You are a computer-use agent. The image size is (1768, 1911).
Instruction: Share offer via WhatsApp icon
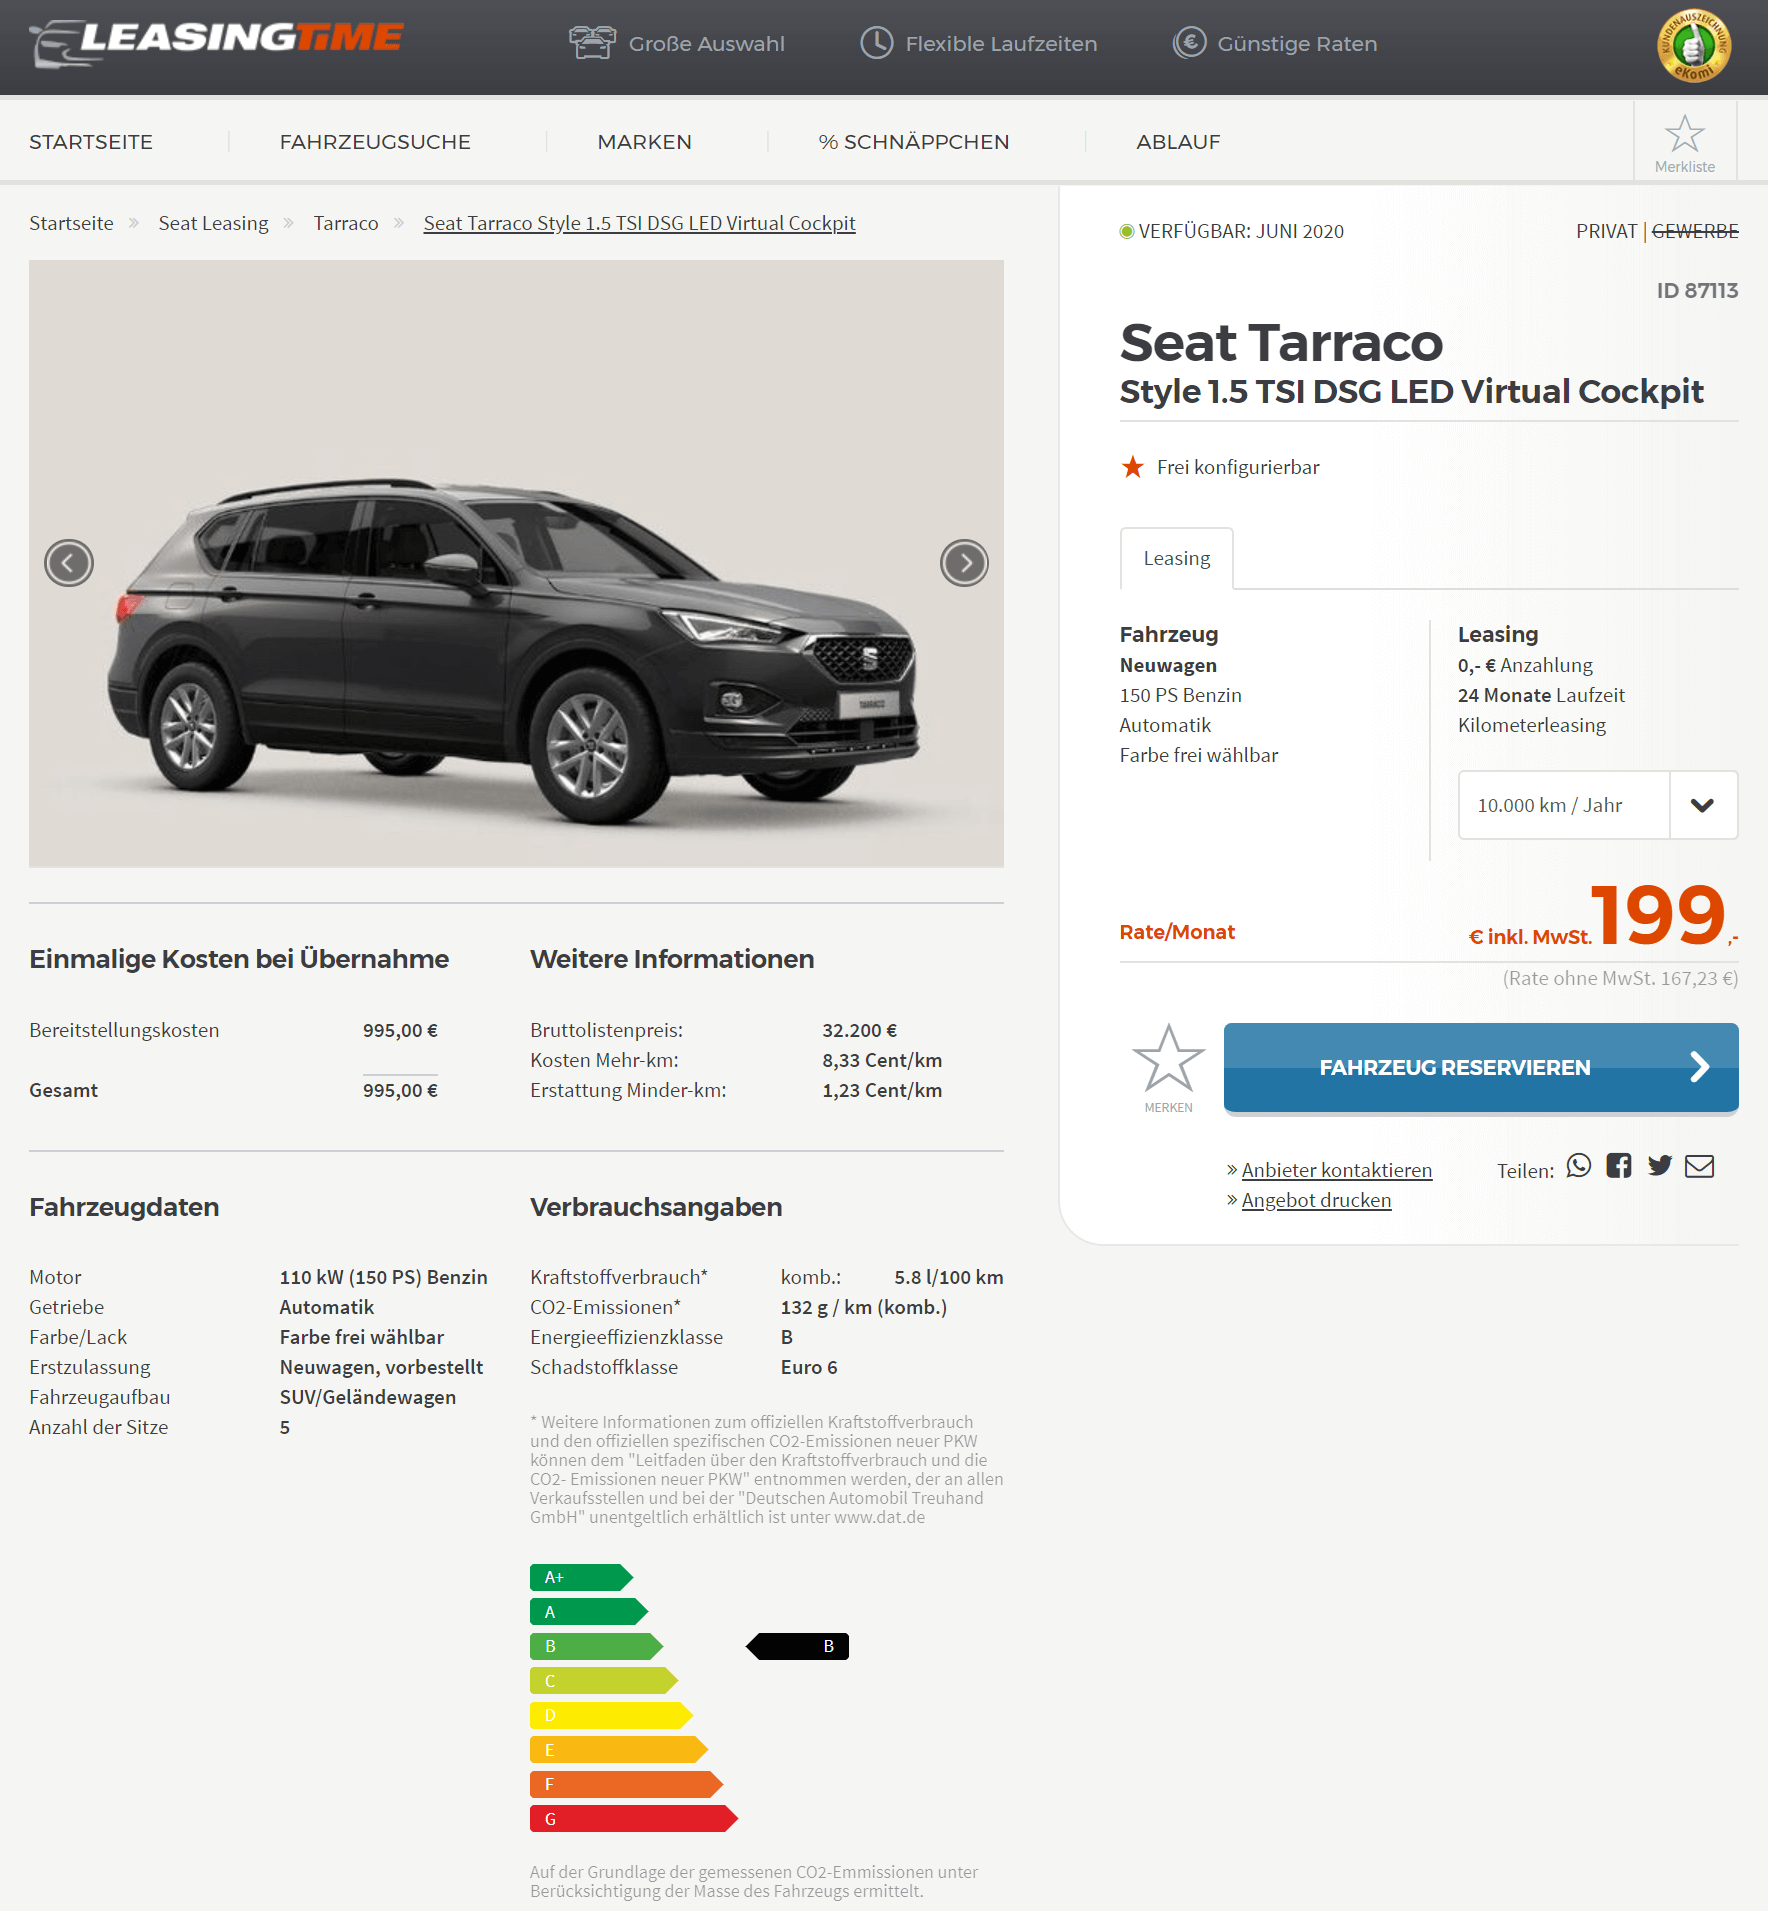coord(1578,1166)
